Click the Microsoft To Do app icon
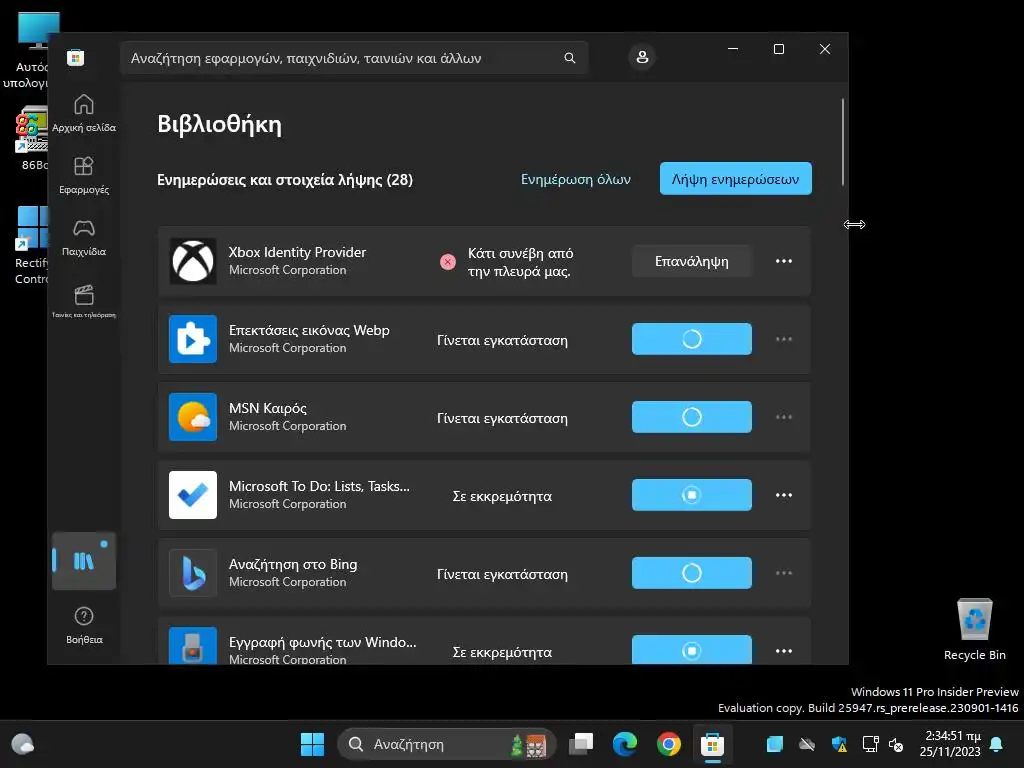Screen dimensions: 1024x768 [x=193, y=495]
